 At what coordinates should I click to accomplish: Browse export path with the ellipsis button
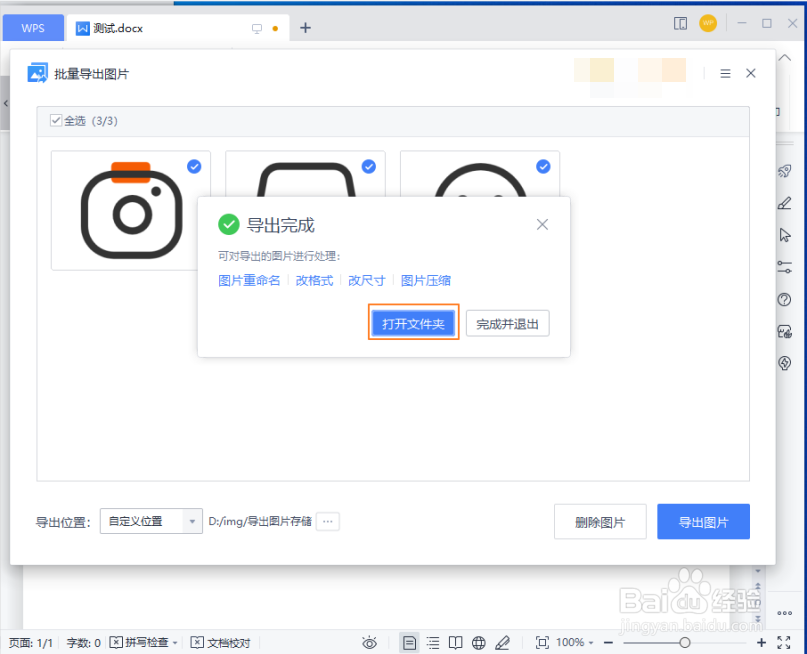(327, 521)
